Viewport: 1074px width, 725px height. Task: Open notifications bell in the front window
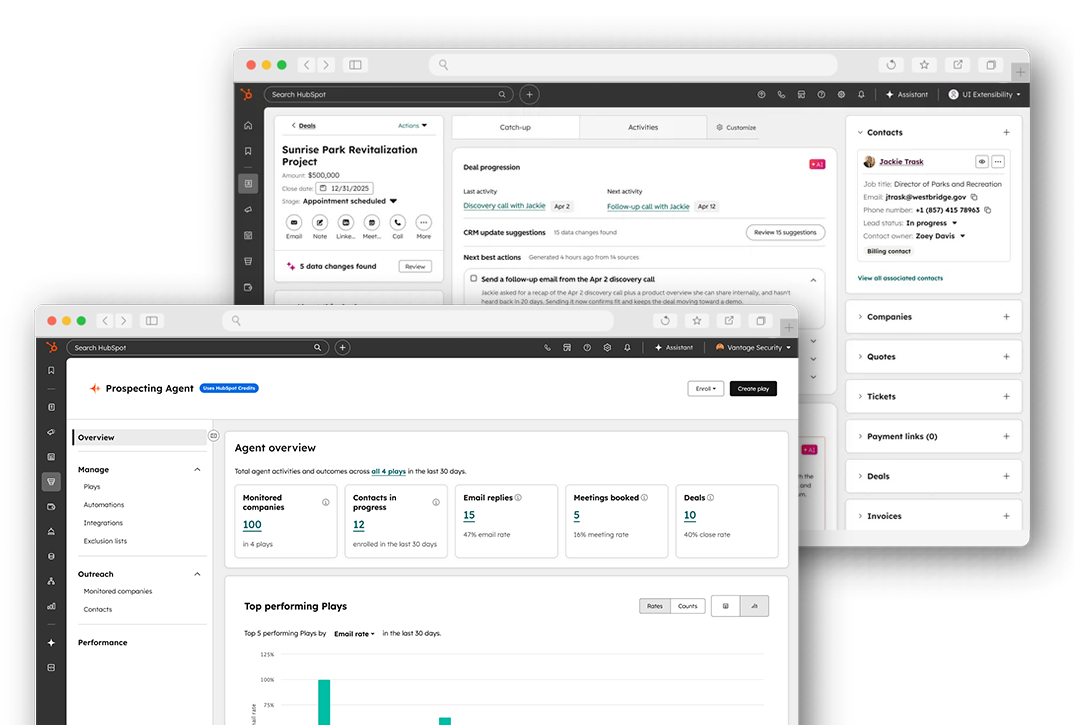[x=627, y=347]
